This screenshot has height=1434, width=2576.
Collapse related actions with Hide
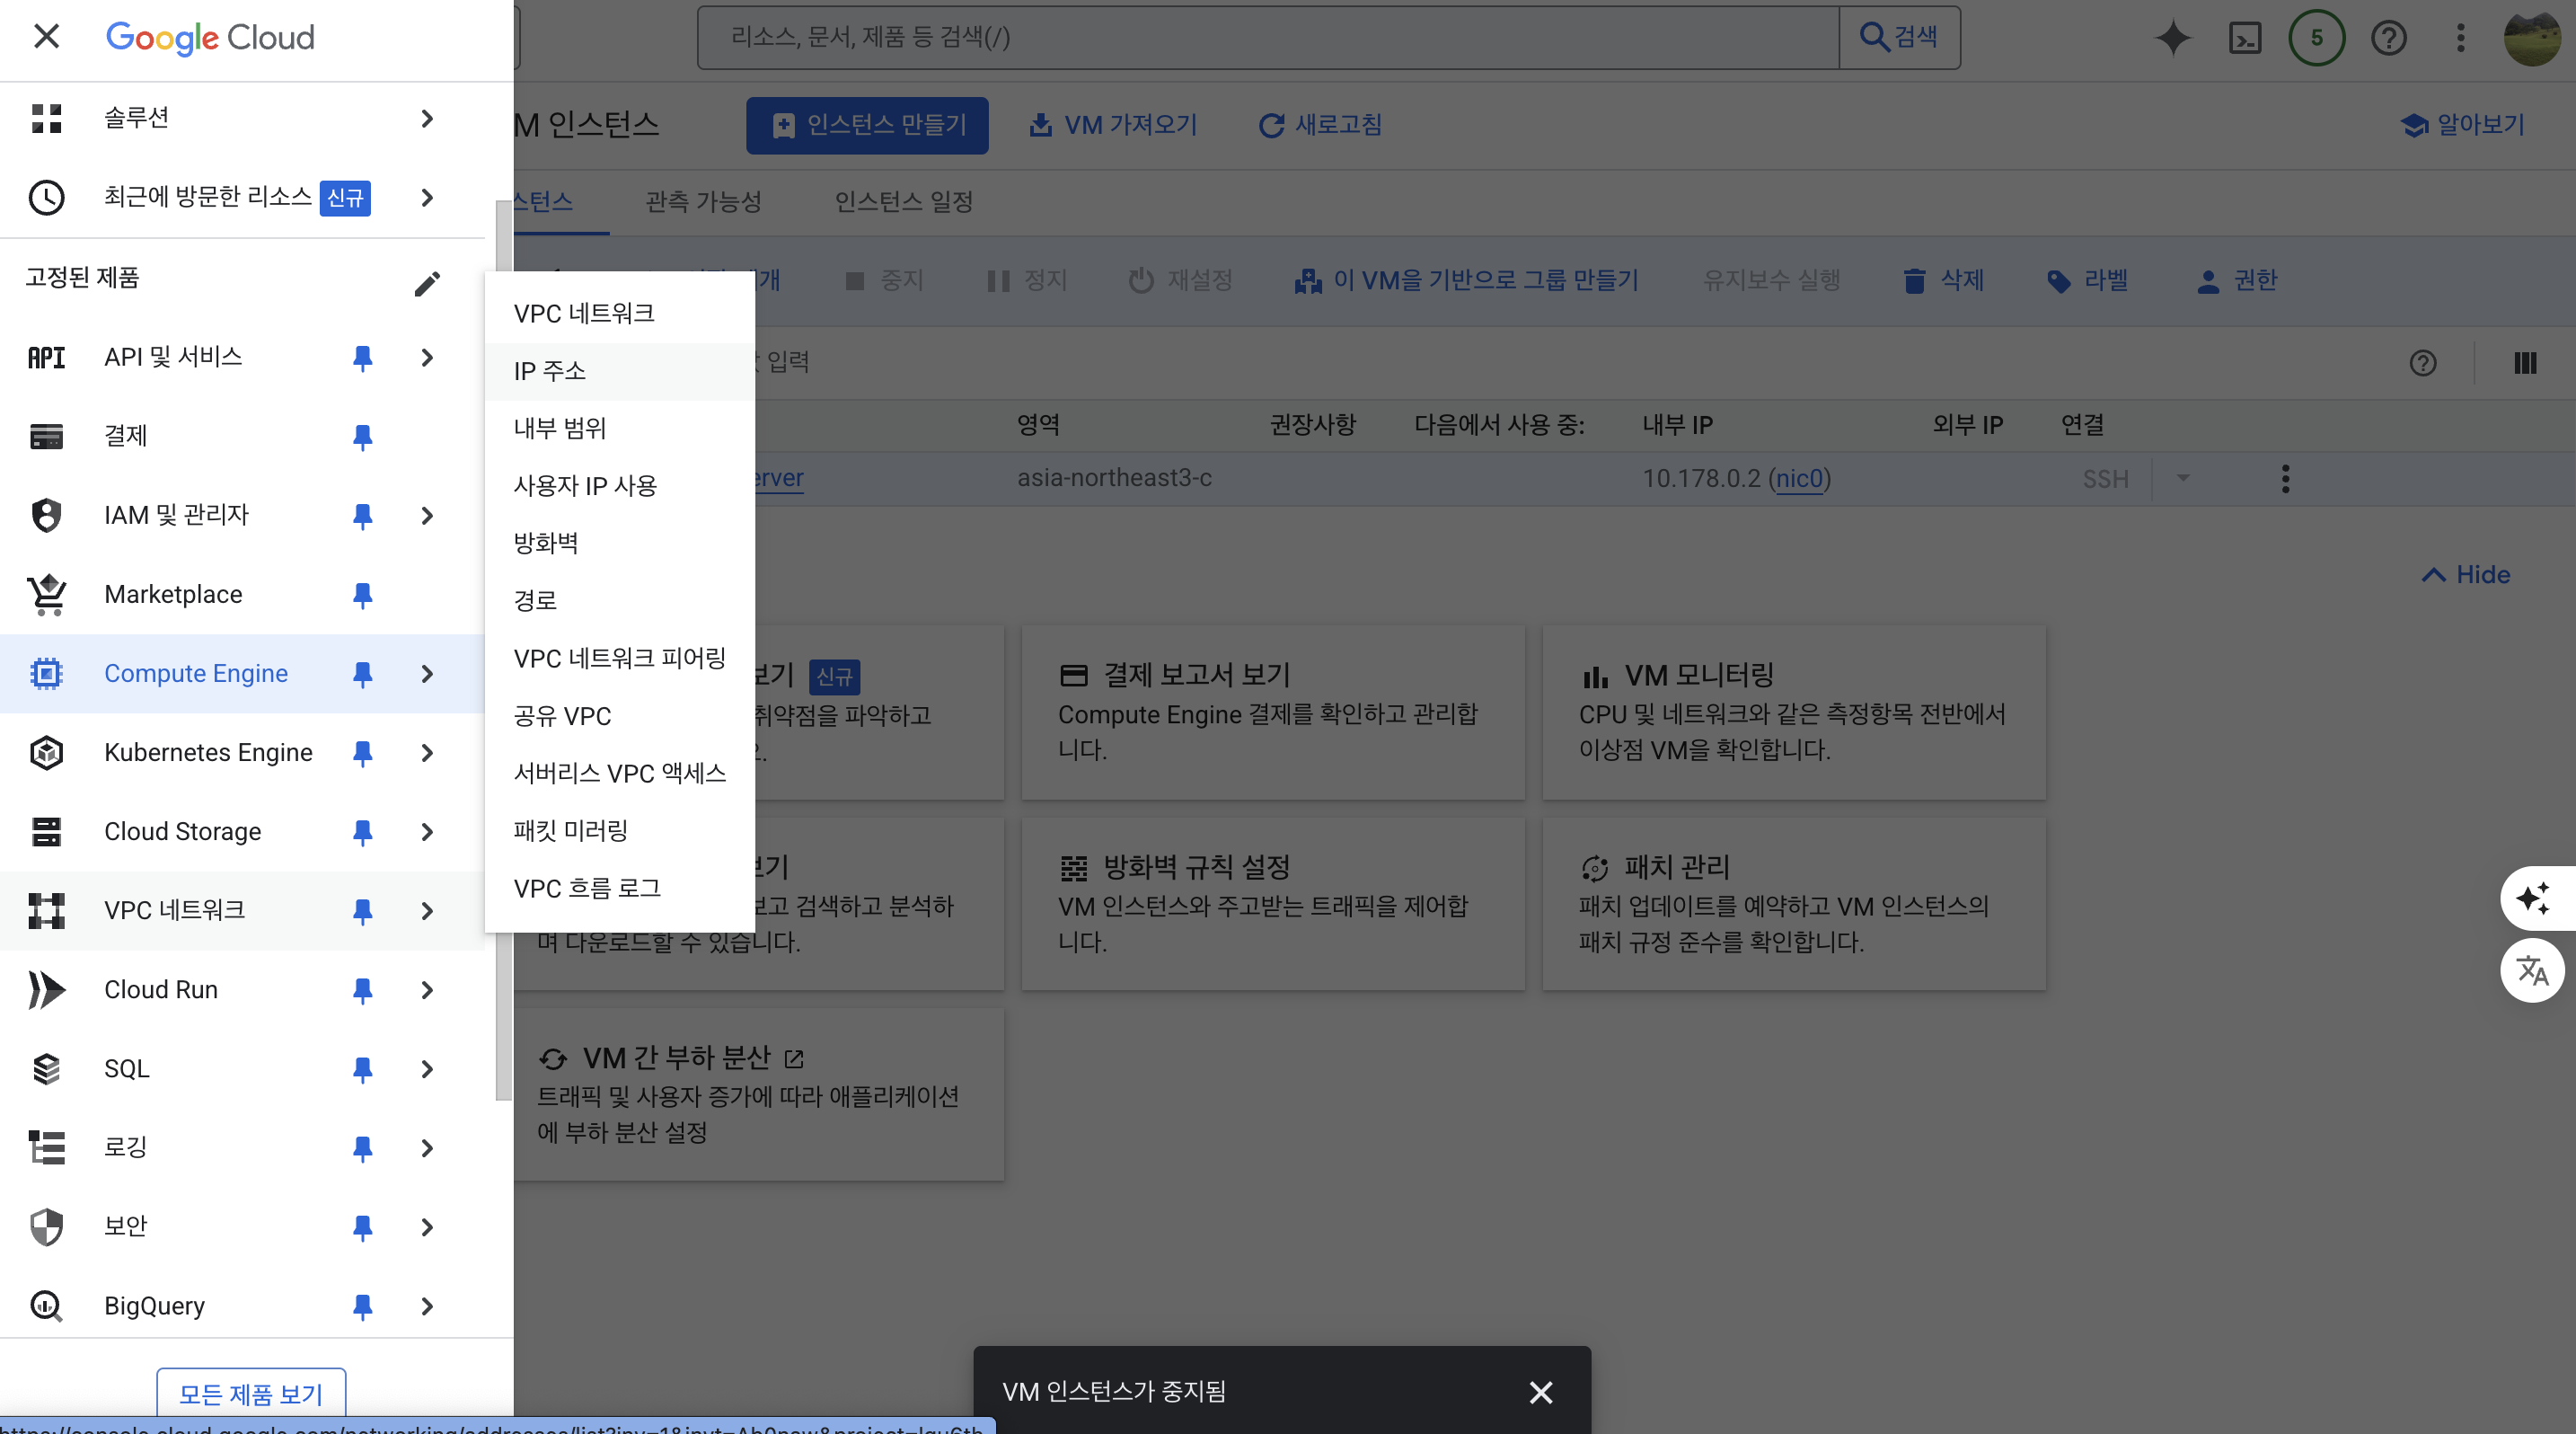(x=2465, y=574)
